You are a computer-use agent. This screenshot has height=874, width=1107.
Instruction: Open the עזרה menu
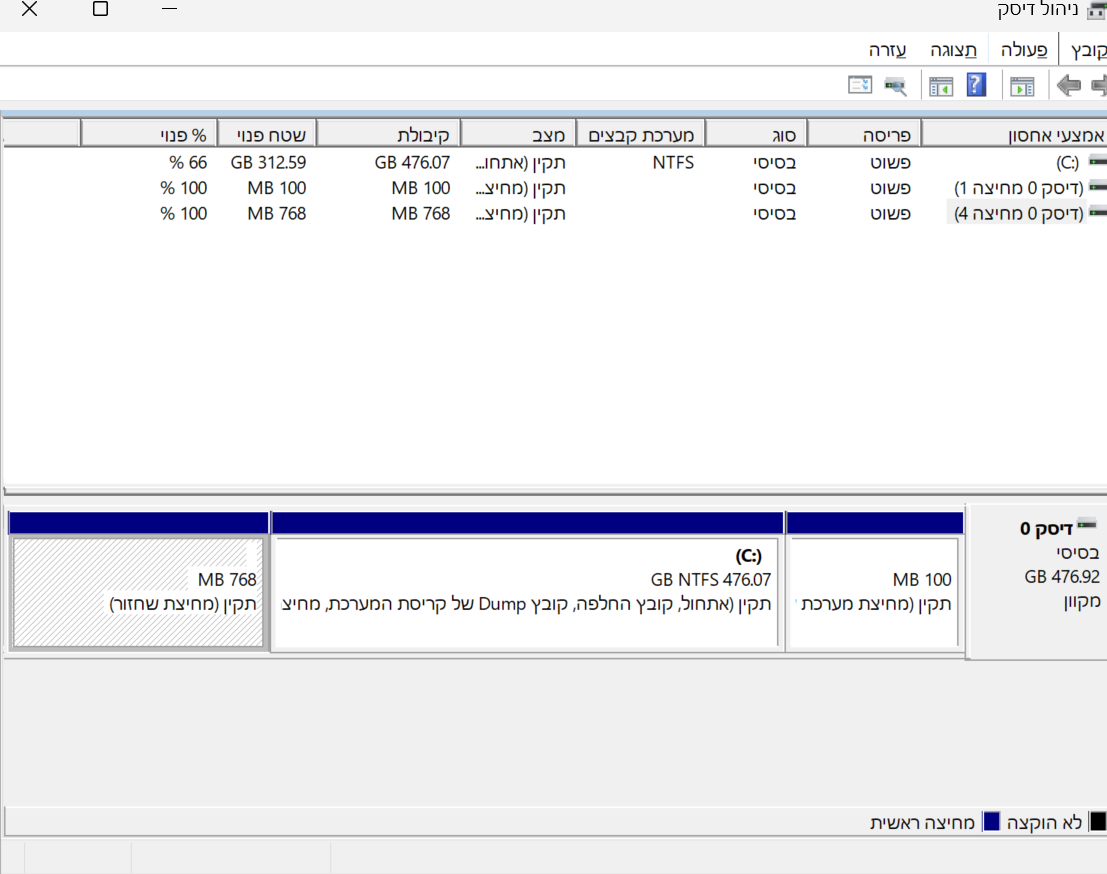tap(887, 50)
